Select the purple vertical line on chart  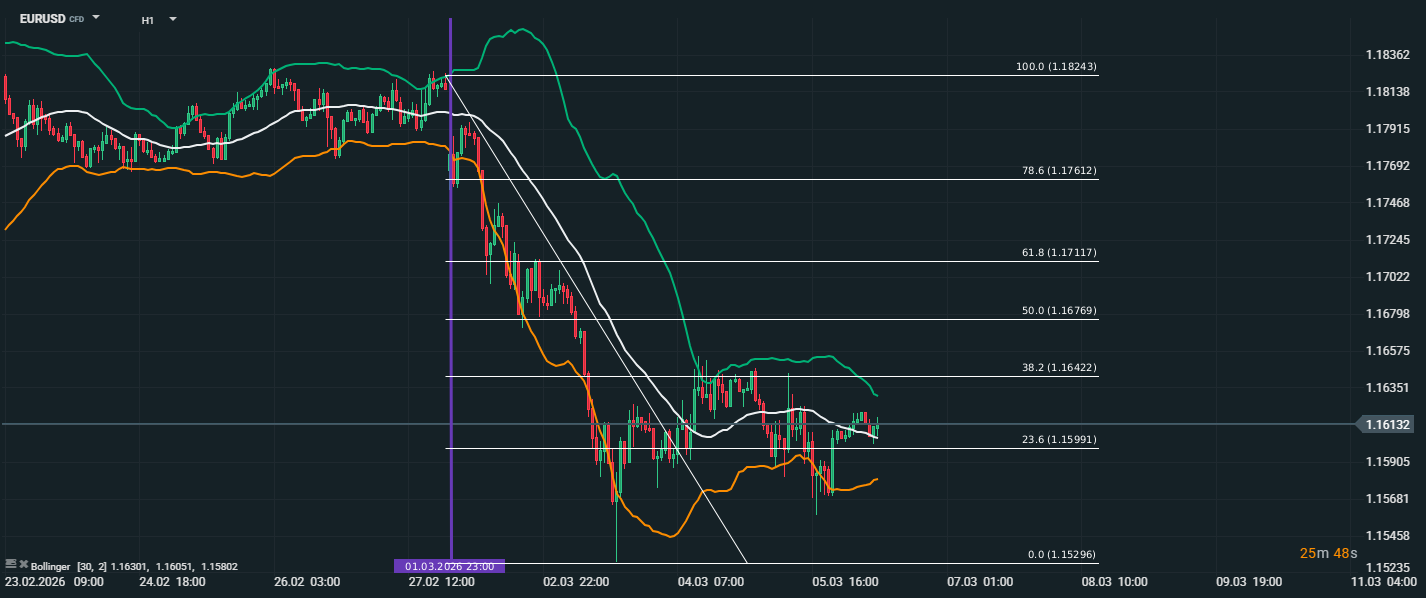click(x=451, y=300)
